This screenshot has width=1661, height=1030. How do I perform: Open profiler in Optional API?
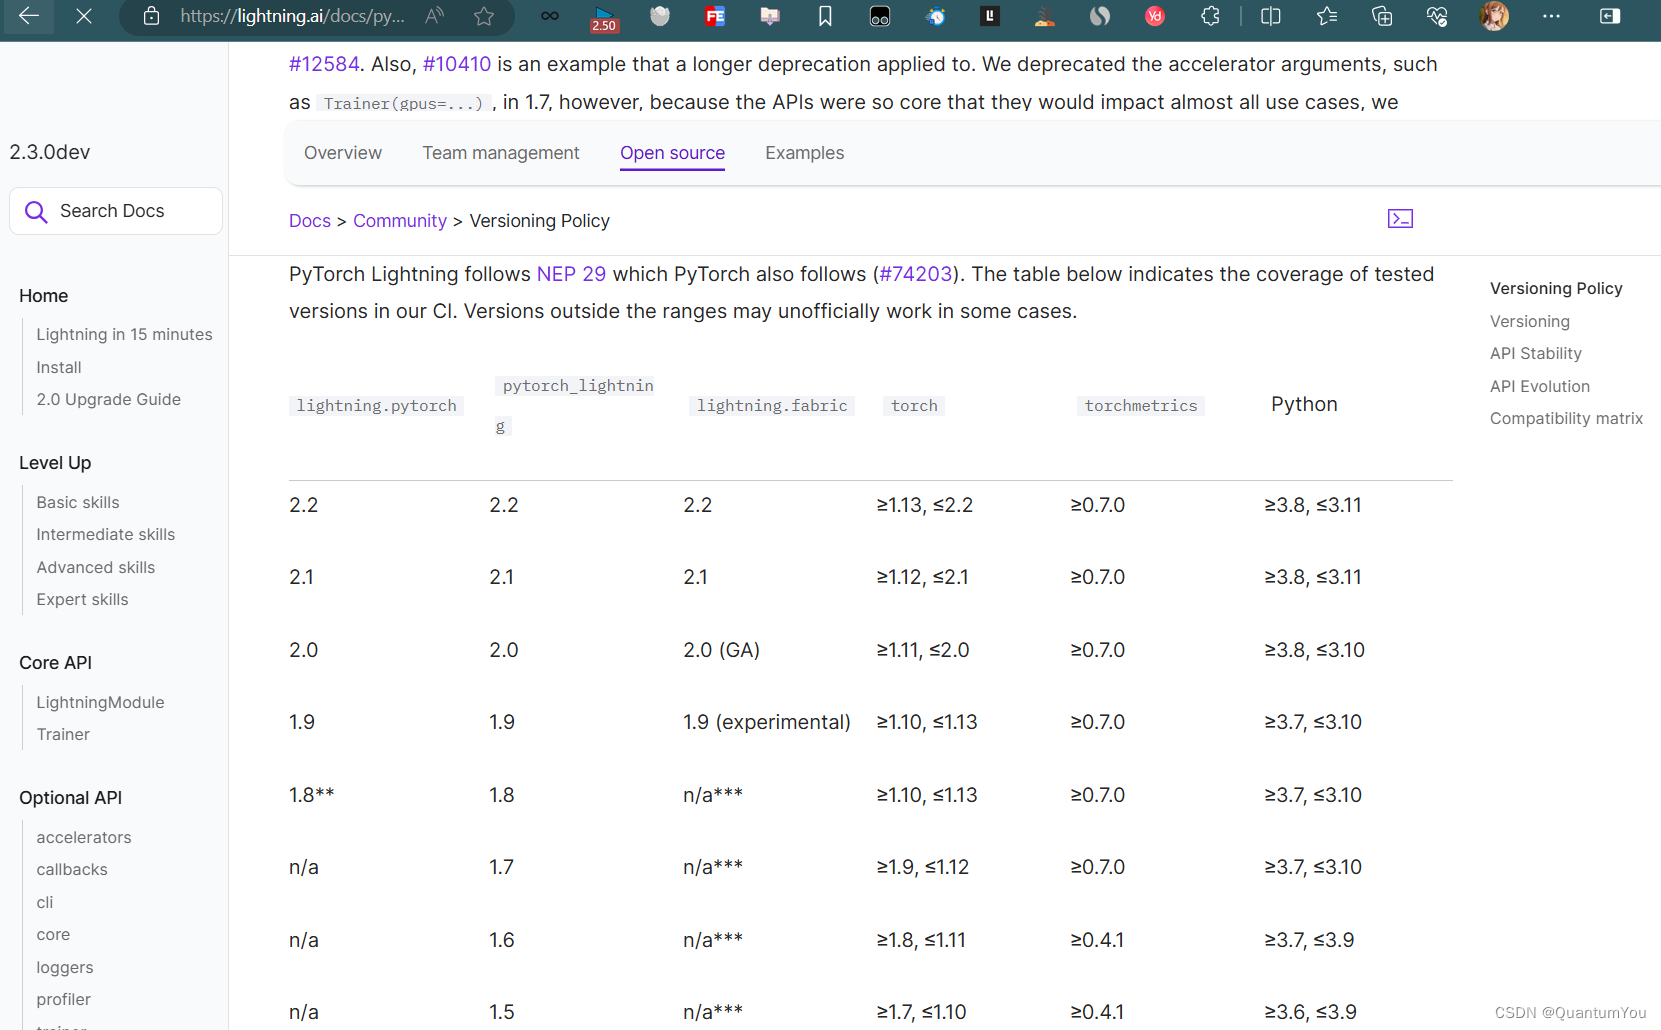pos(63,999)
